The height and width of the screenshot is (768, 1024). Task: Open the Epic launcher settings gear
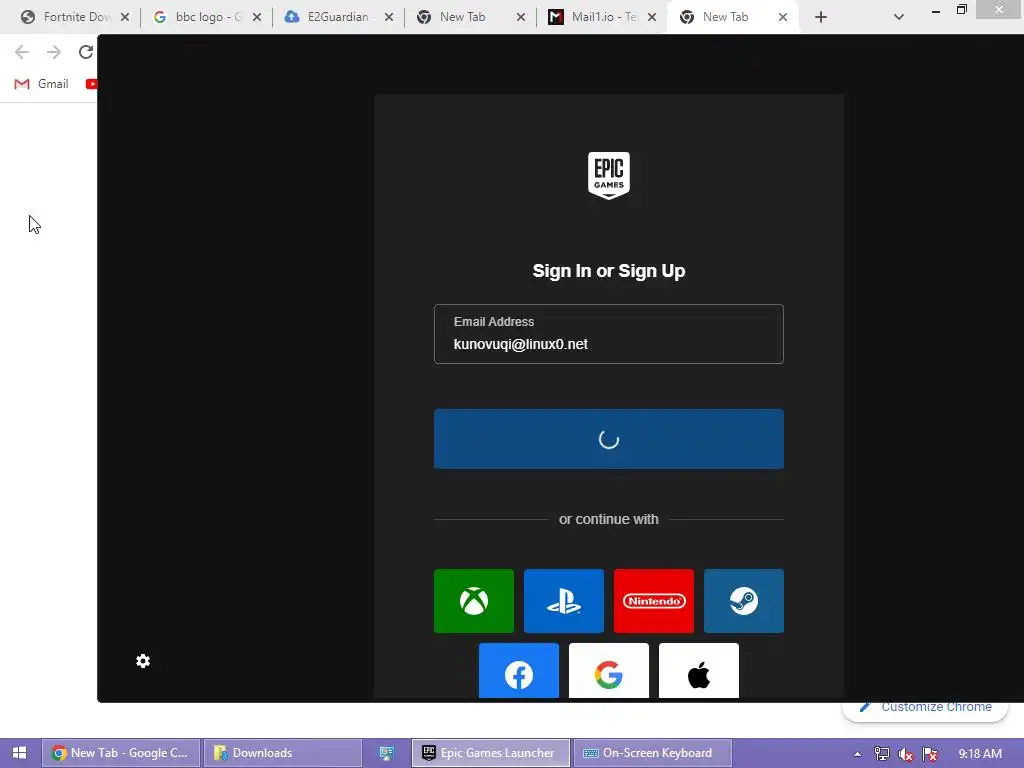143,661
